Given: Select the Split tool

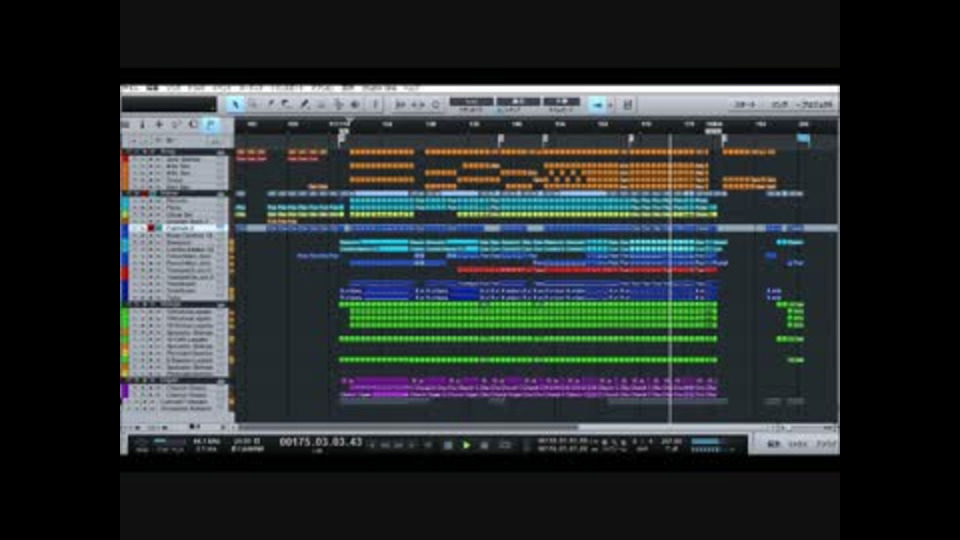Looking at the screenshot, I should 270,105.
